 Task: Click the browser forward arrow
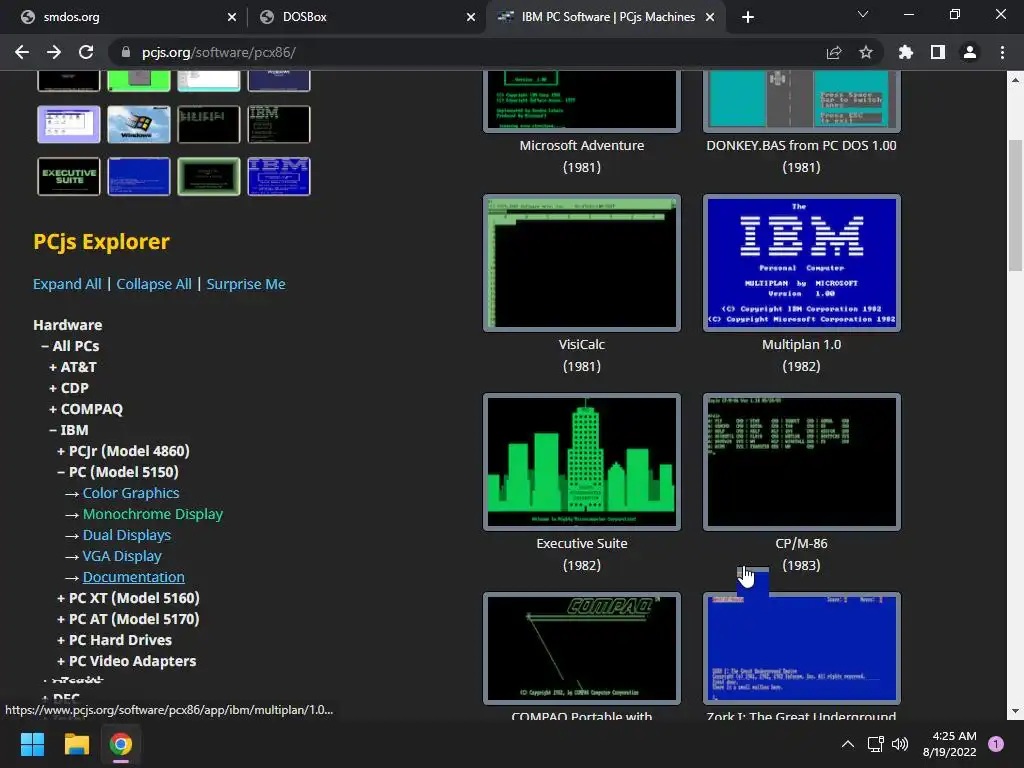54,52
